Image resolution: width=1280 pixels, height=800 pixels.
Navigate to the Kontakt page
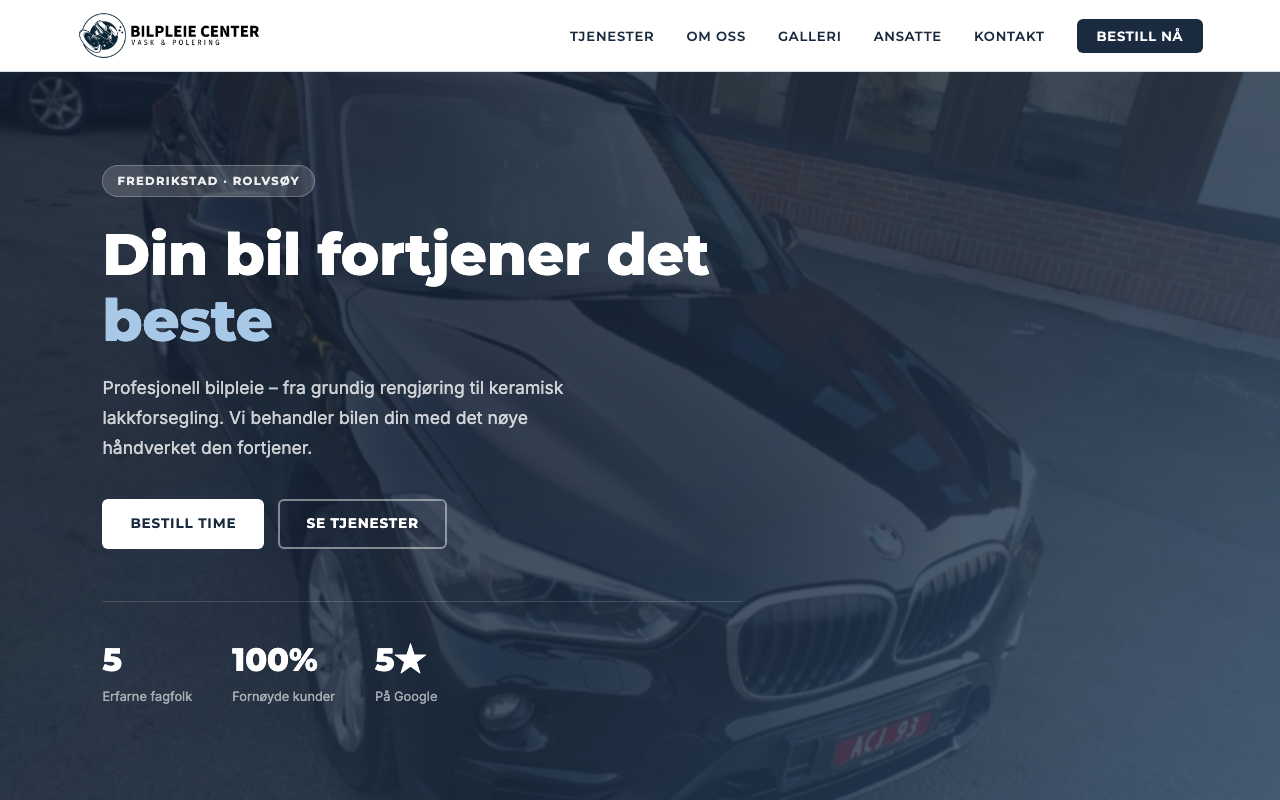[x=1009, y=36]
